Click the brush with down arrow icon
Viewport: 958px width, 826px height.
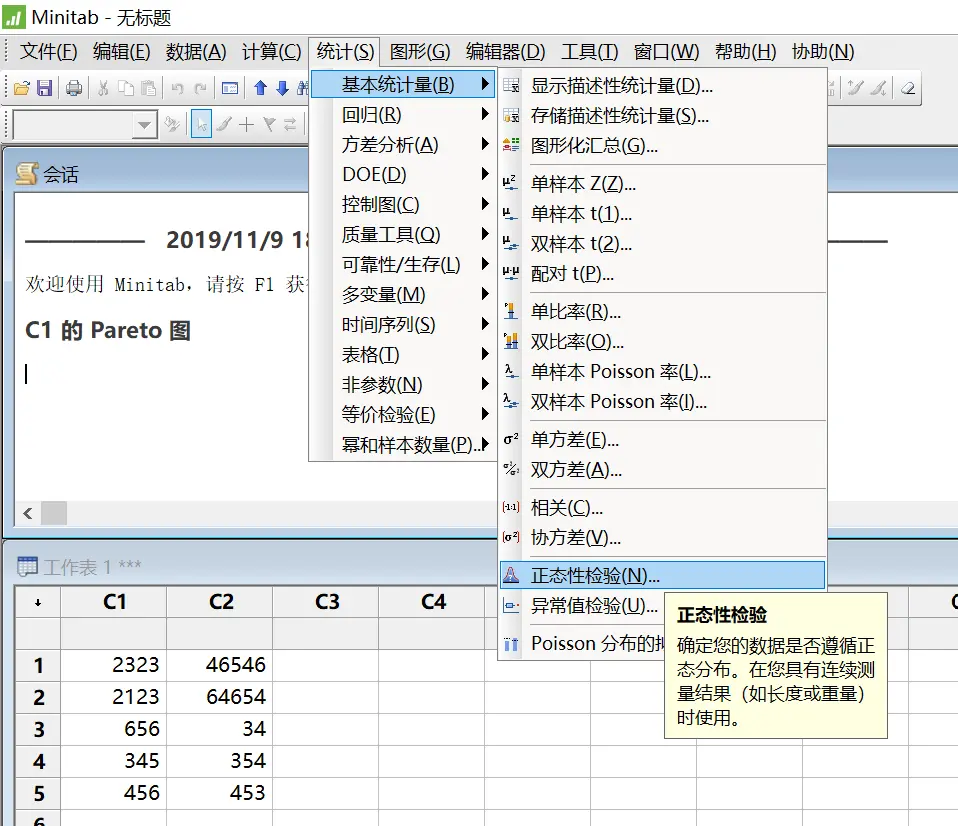[879, 89]
